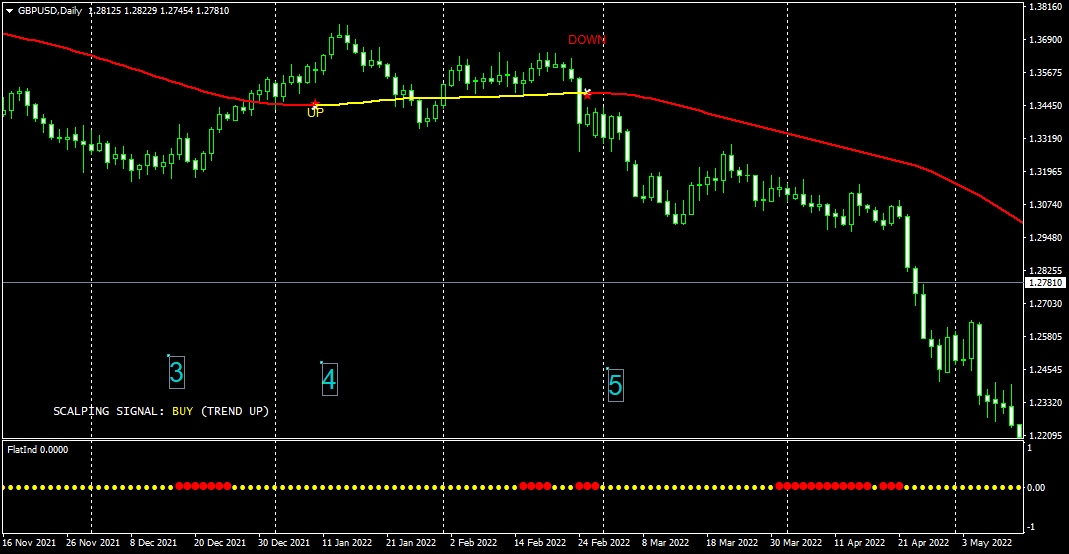Viewport: 1069px width, 554px height.
Task: Click the FlatInd 0.0000 indicator label
Action: tap(37, 450)
